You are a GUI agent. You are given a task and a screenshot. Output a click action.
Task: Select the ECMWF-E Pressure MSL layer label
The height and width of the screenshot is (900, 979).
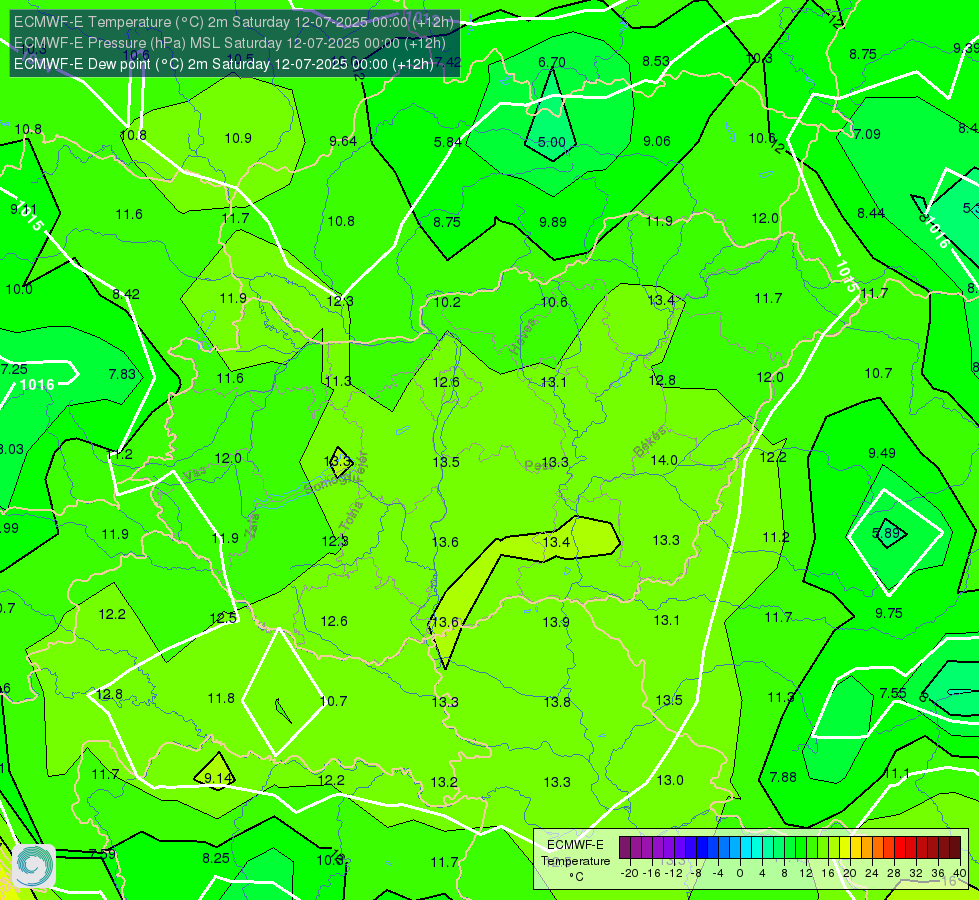pyautogui.click(x=230, y=43)
